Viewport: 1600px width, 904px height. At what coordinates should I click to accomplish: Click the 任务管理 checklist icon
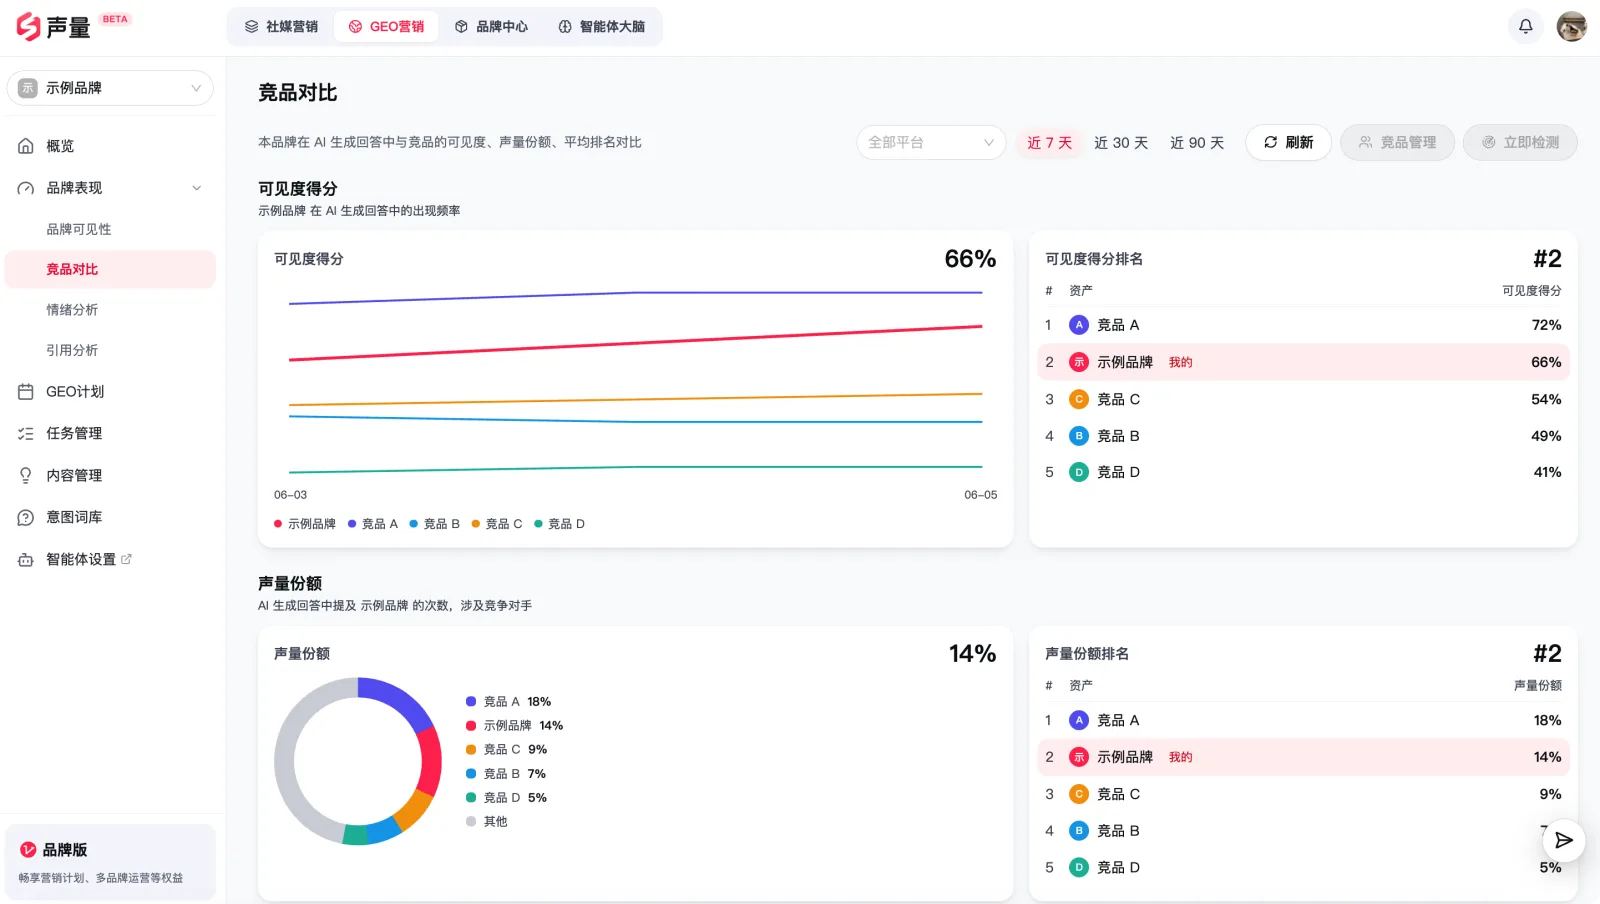pyautogui.click(x=26, y=434)
